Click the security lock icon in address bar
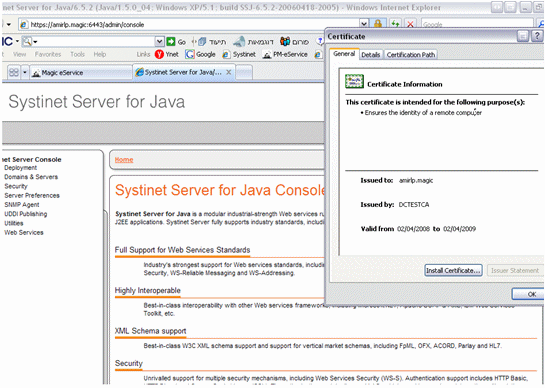 click(377, 24)
